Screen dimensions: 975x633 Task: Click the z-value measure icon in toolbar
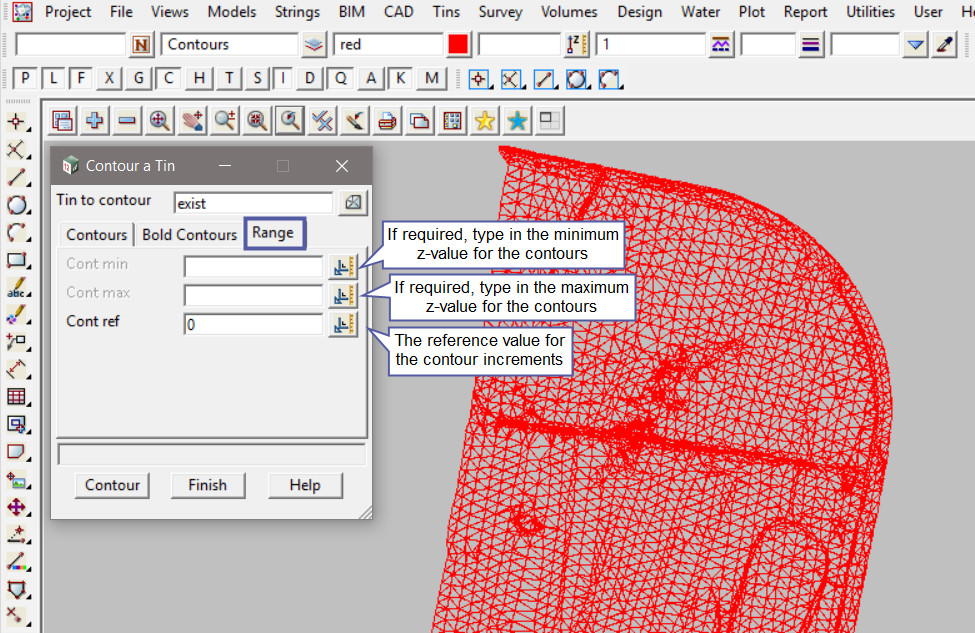[577, 45]
